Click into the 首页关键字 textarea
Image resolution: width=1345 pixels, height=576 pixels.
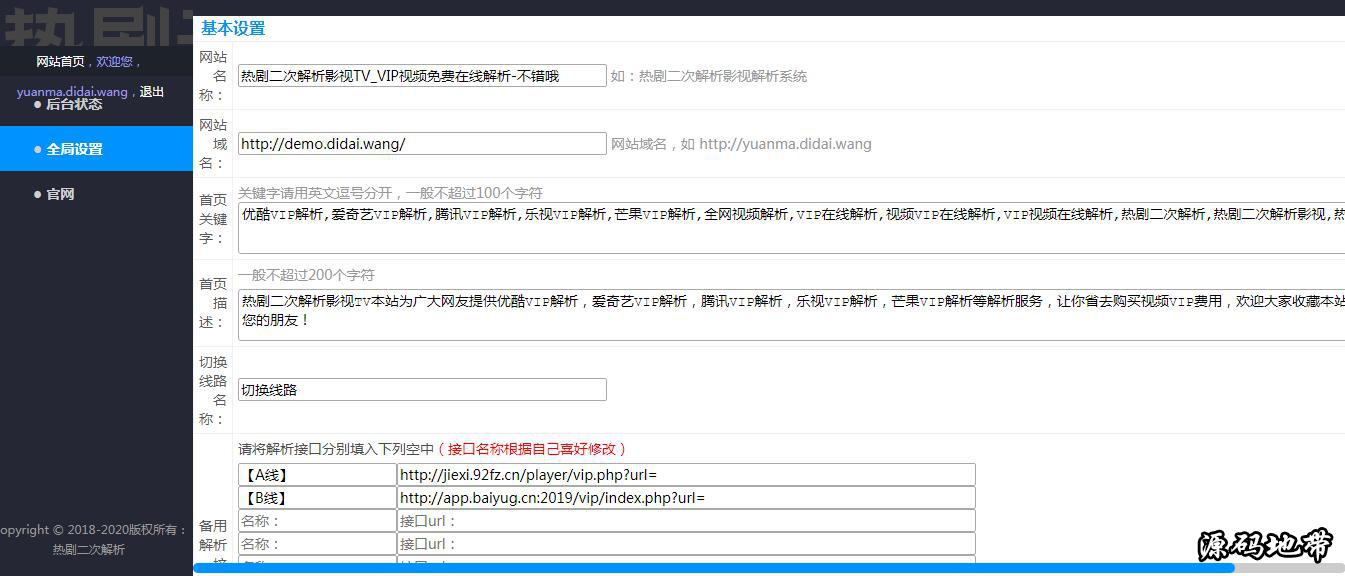(791, 228)
